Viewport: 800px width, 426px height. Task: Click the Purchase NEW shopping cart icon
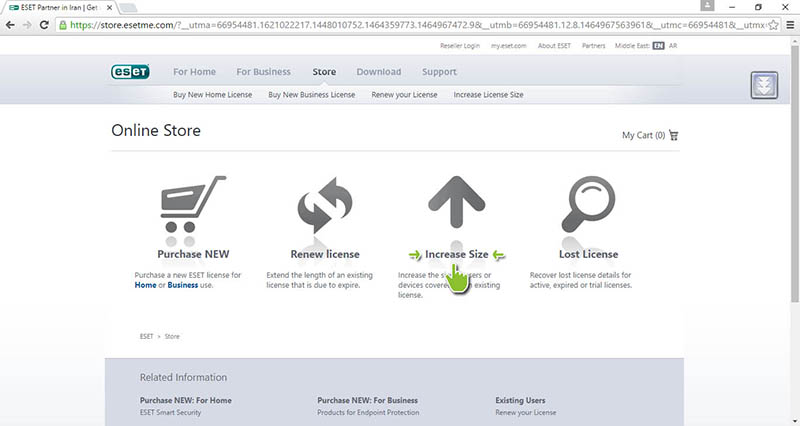pos(193,204)
